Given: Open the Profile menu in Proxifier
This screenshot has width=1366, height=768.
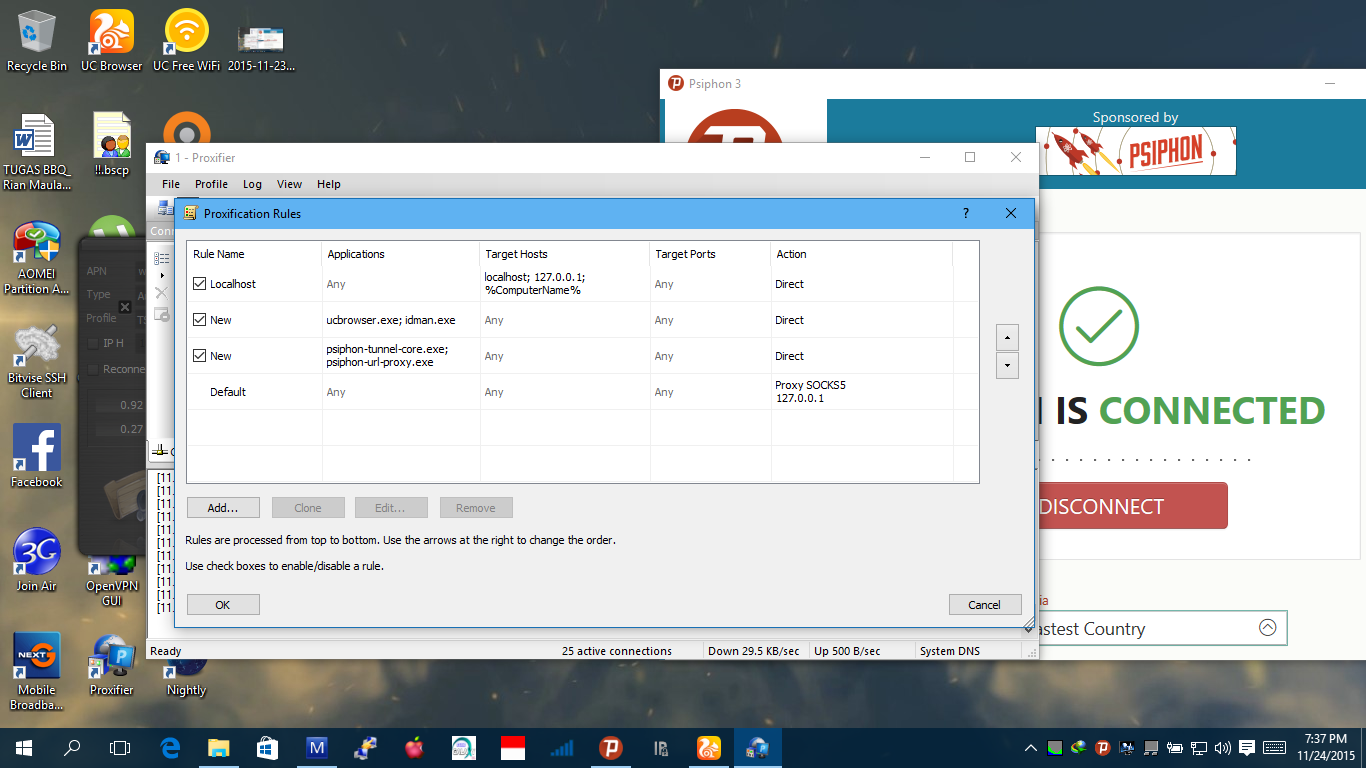Looking at the screenshot, I should click(x=211, y=184).
